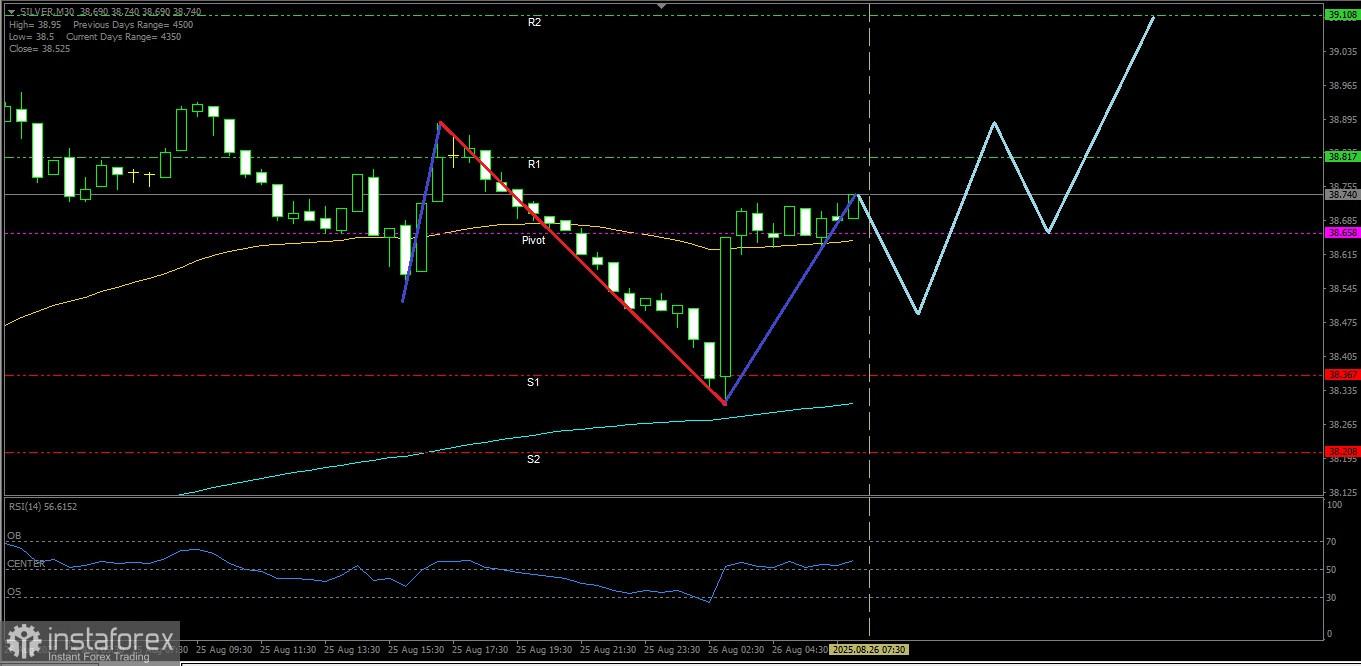
Task: Click the CENTER level label in RSI
Action: click(26, 564)
